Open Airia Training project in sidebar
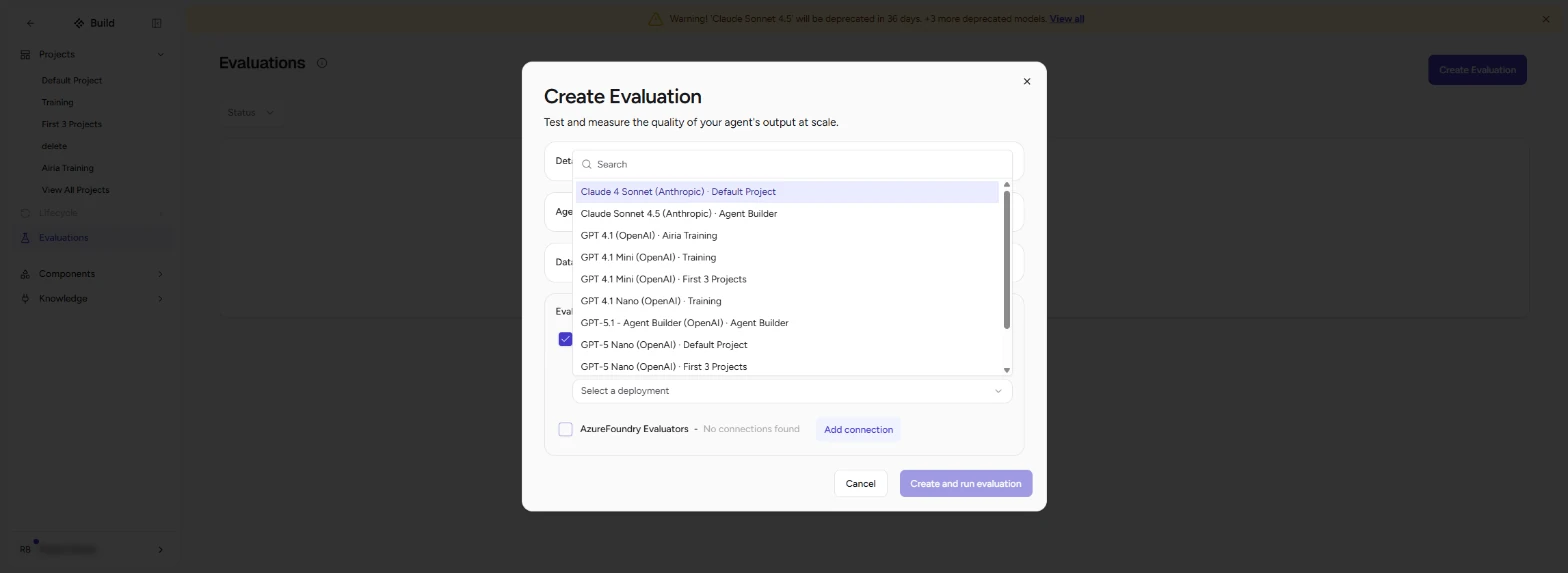 pyautogui.click(x=68, y=168)
